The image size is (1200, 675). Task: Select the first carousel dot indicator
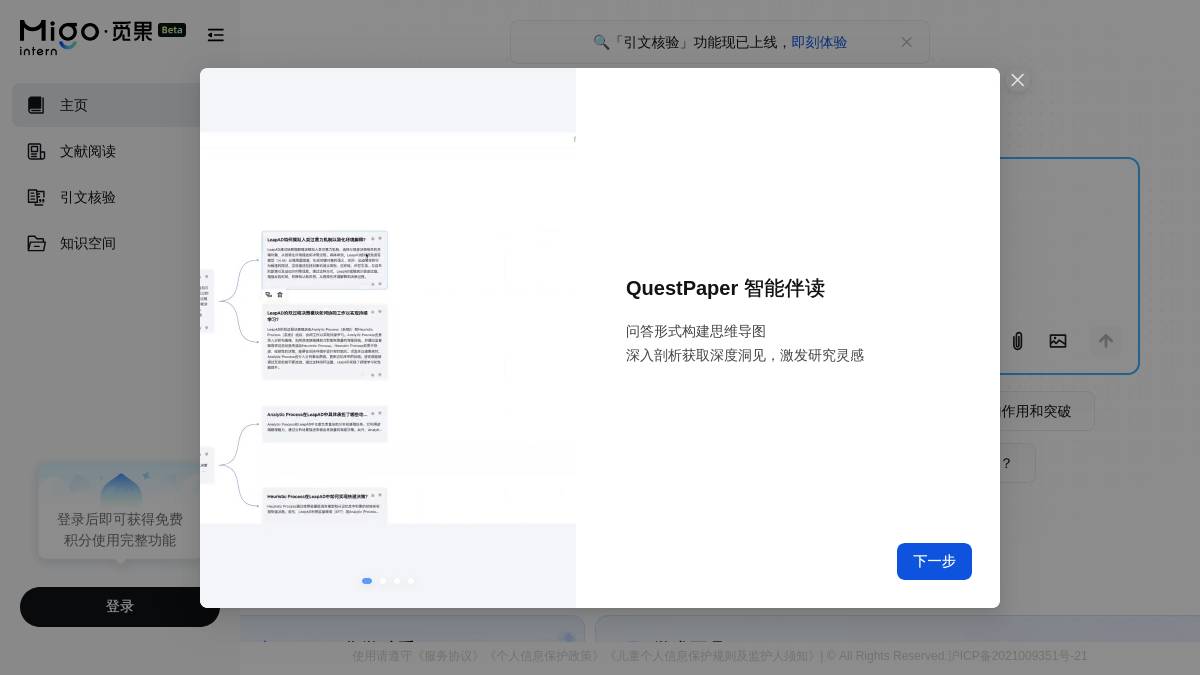tap(367, 581)
